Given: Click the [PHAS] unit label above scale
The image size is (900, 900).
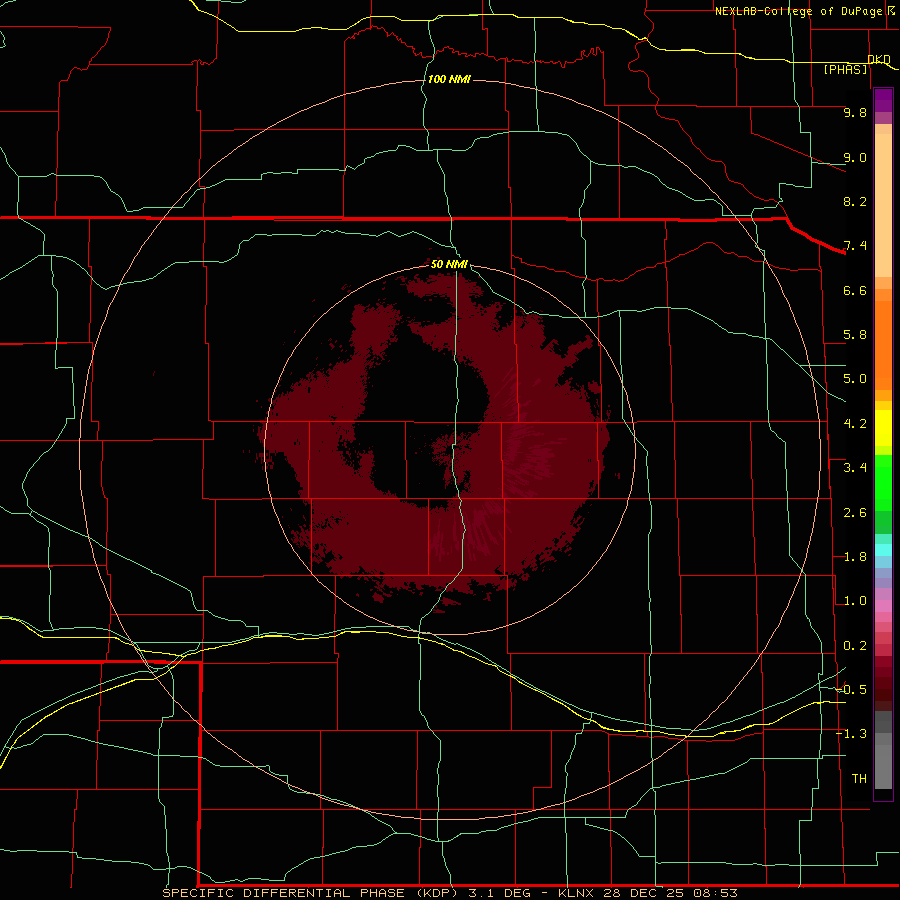Looking at the screenshot, I should pos(845,70).
